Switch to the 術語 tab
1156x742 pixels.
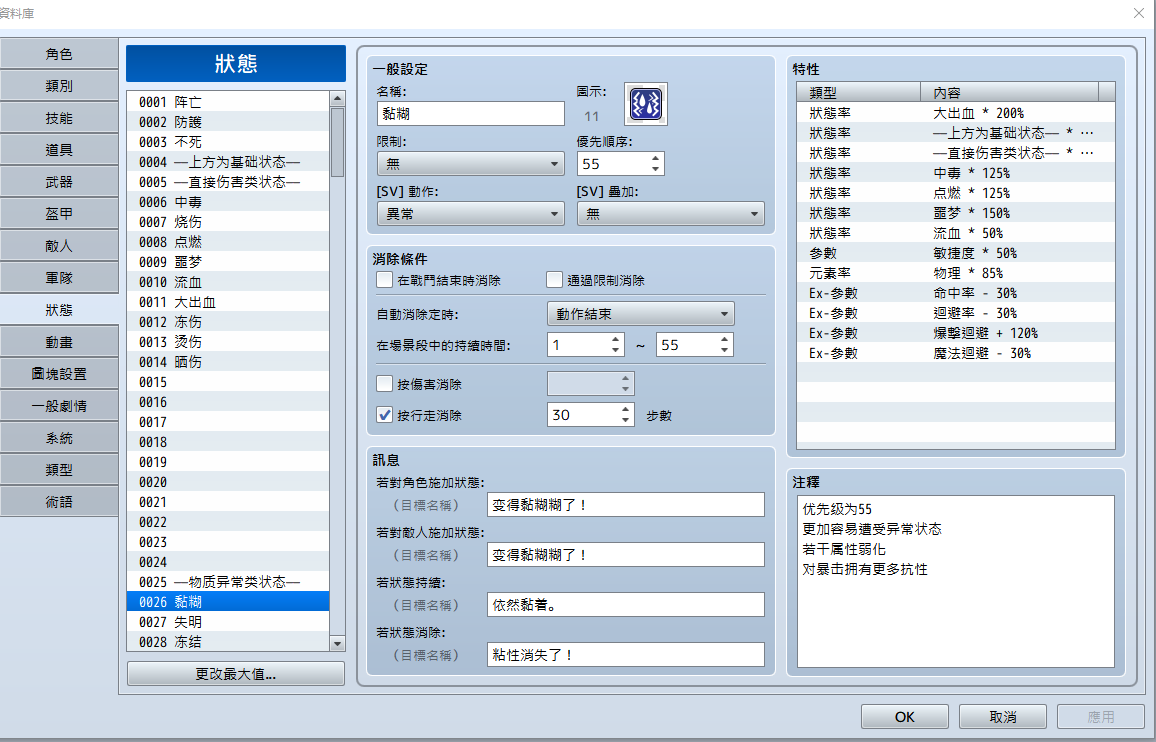pos(59,502)
